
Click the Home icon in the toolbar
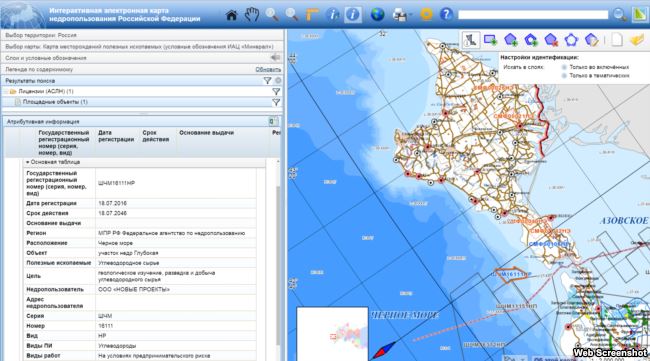[231, 15]
